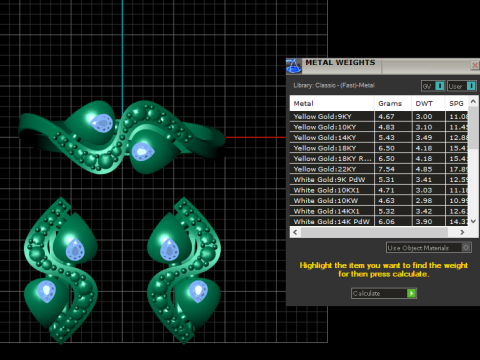Select the White Gold:14K PdW row

[379, 221]
